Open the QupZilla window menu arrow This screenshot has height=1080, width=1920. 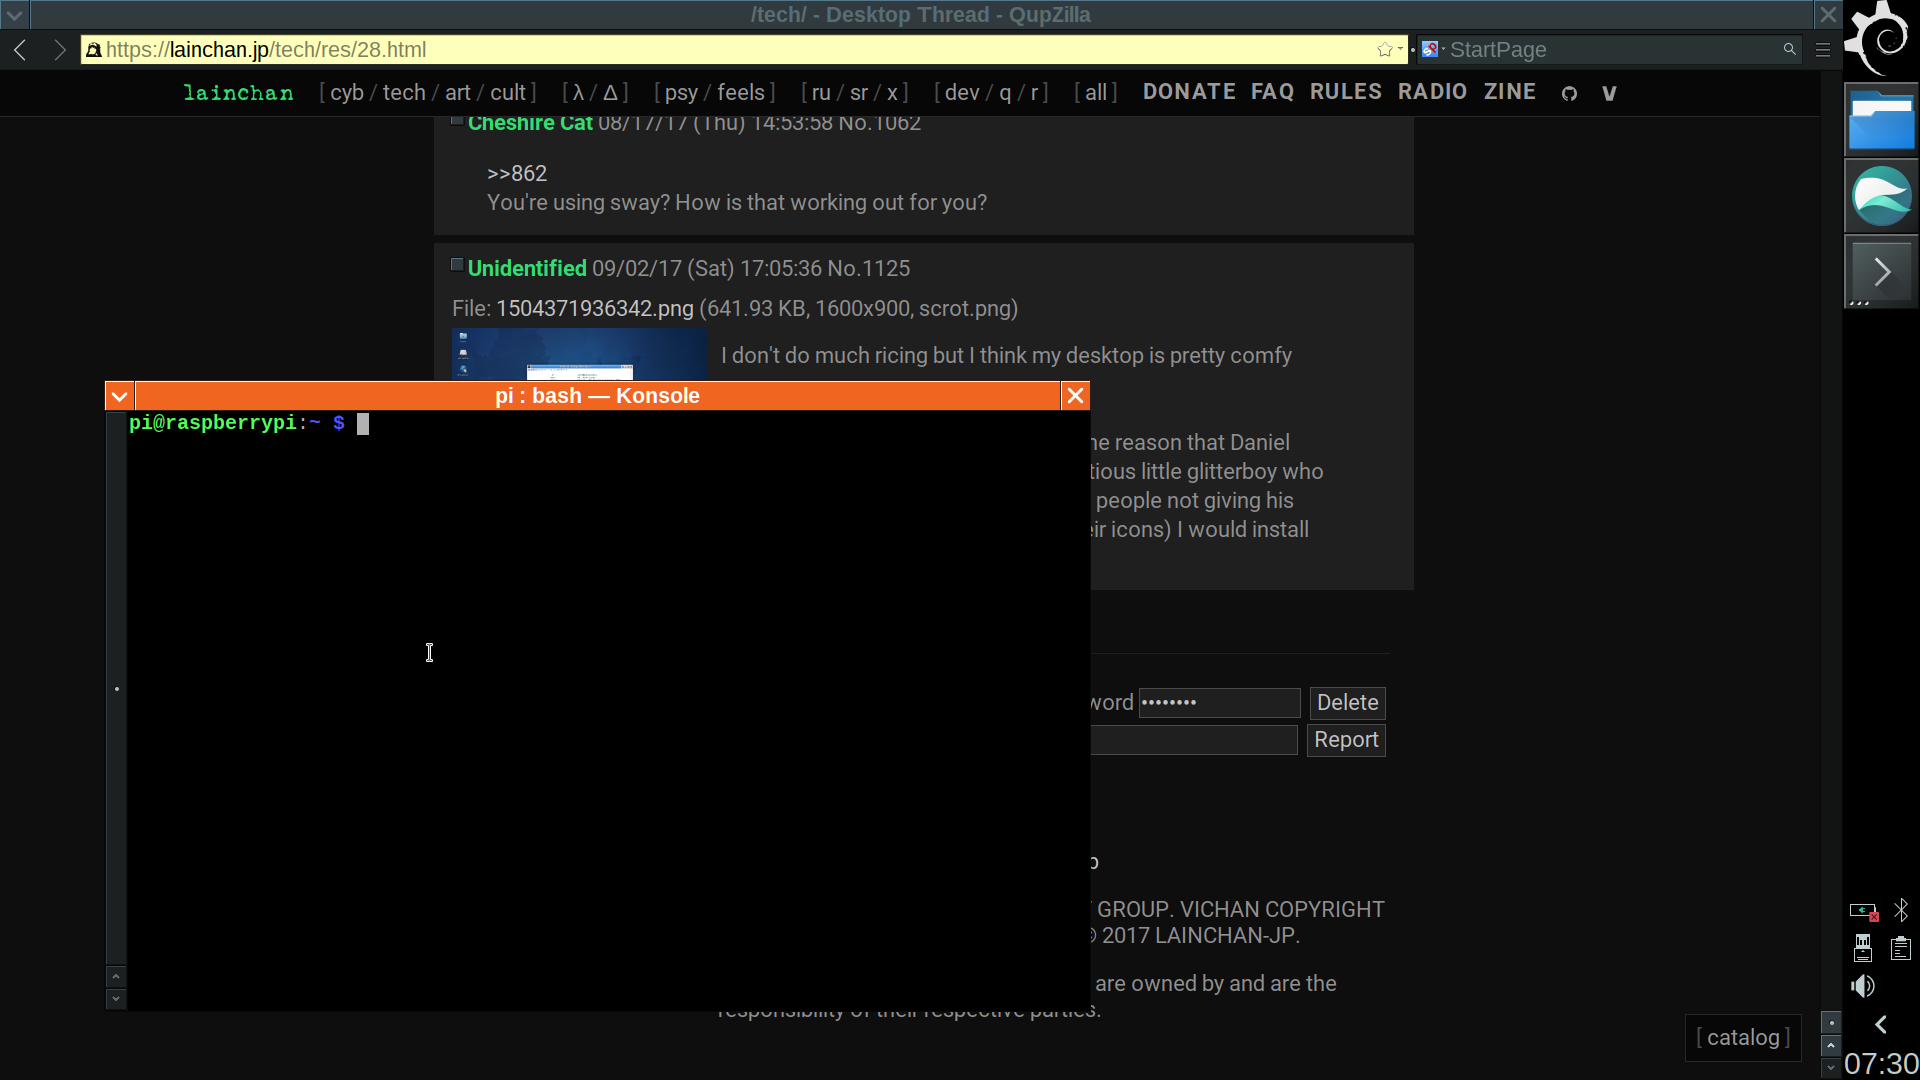pyautogui.click(x=15, y=15)
